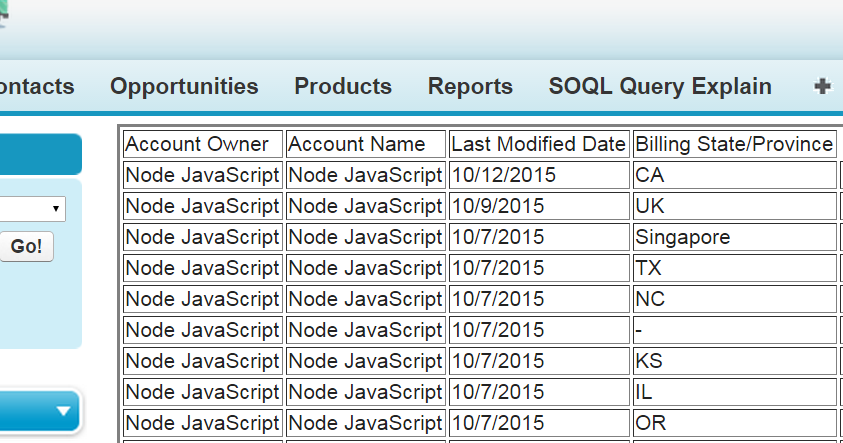Select the 10/12/2015 date cell

[x=539, y=175]
